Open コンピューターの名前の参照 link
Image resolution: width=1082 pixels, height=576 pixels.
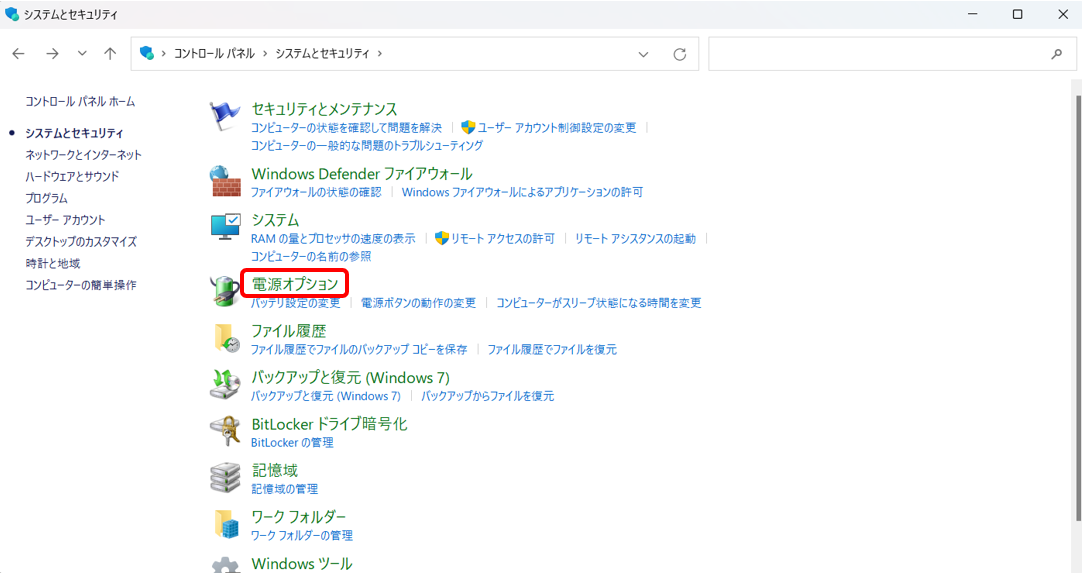point(311,257)
